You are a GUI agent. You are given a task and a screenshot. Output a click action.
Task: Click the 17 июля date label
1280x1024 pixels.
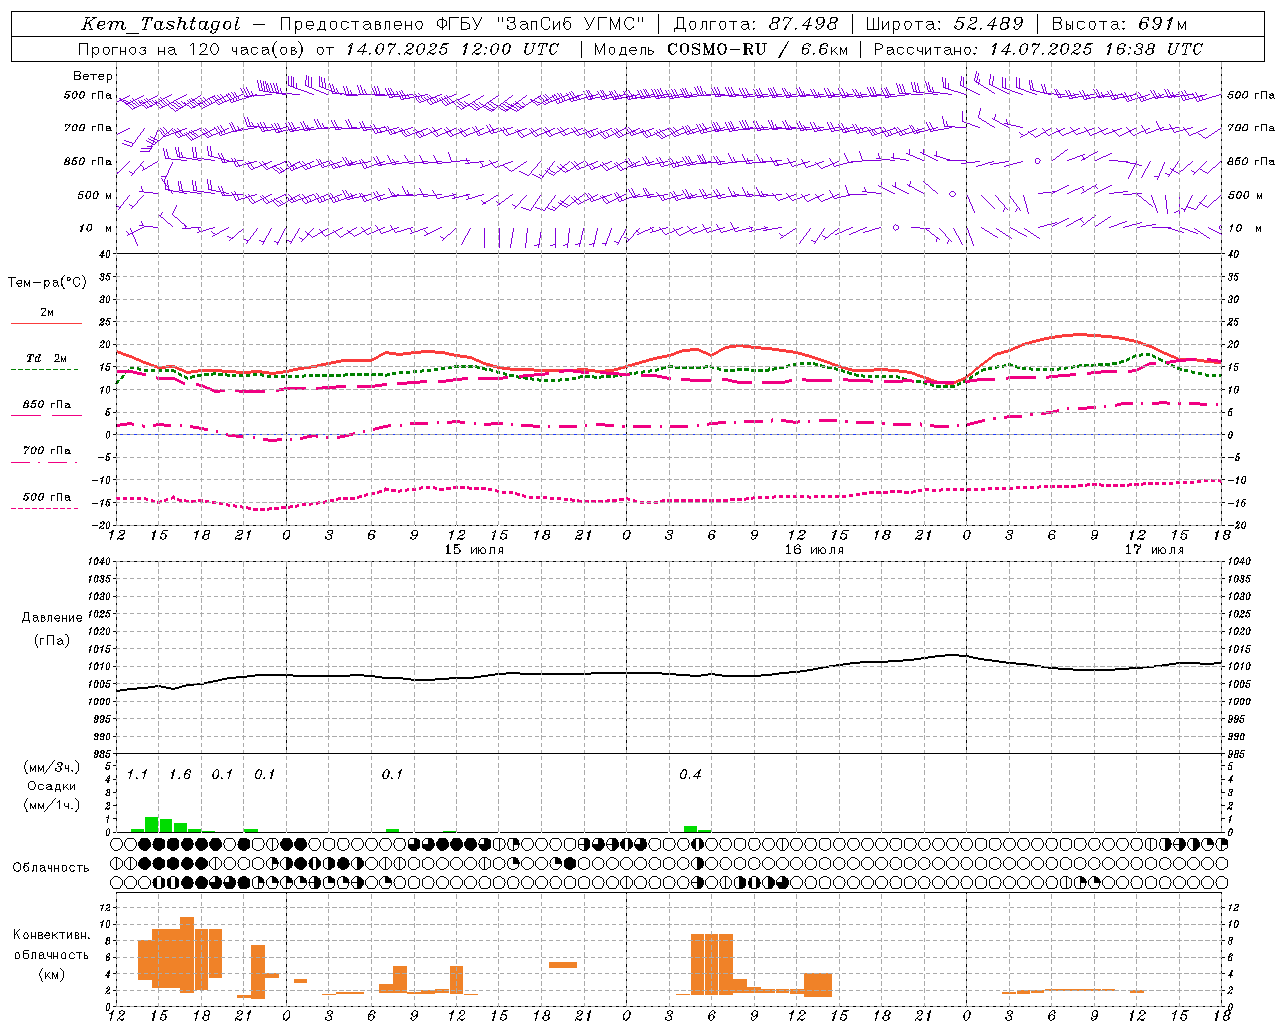coord(1154,550)
